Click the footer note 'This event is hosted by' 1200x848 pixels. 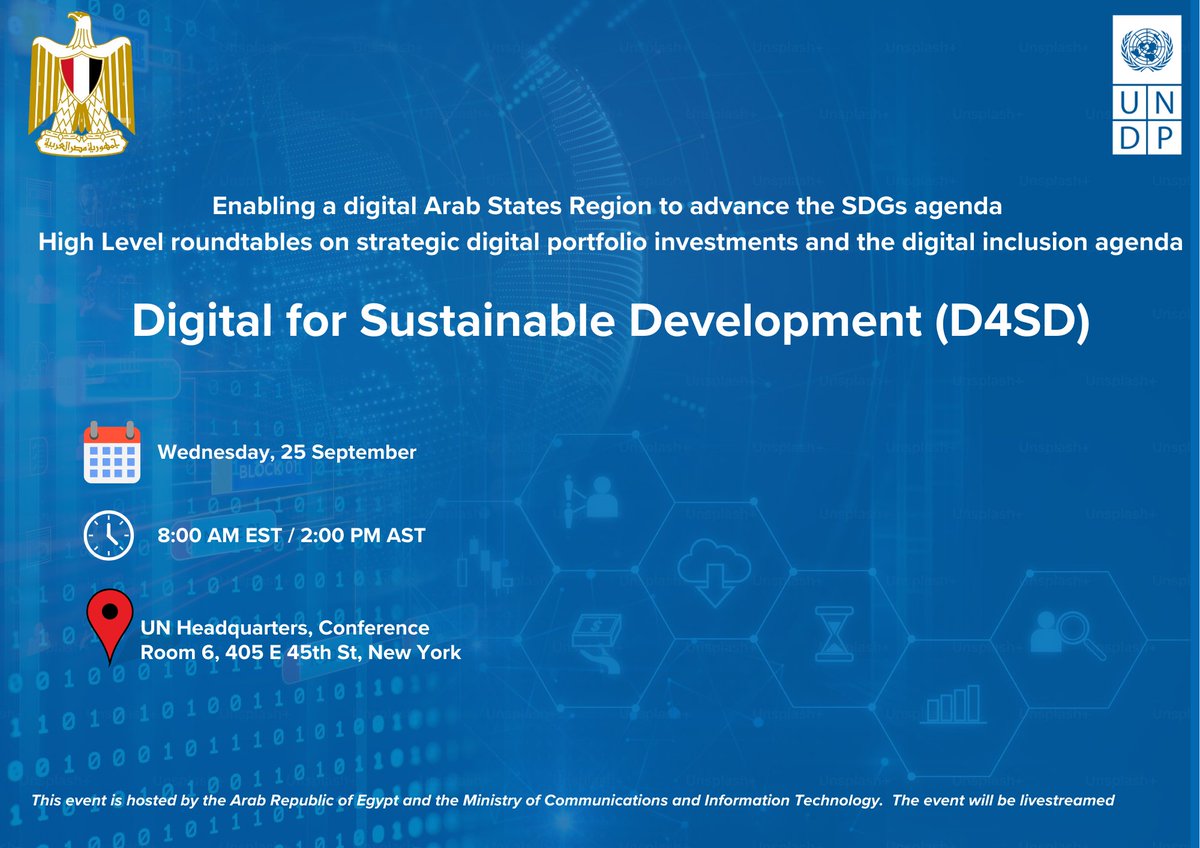[573, 802]
